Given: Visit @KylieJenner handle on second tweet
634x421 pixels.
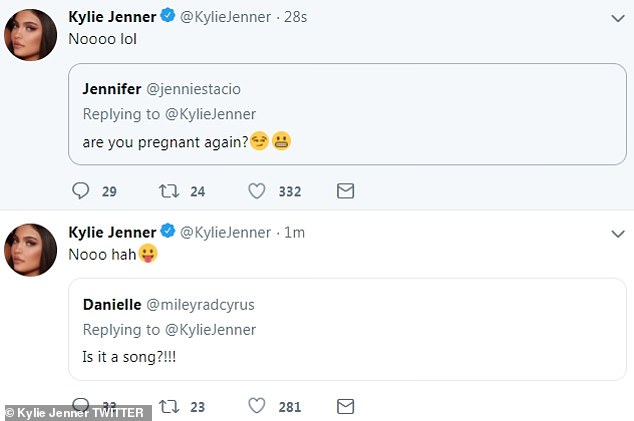Looking at the screenshot, I should (225, 232).
